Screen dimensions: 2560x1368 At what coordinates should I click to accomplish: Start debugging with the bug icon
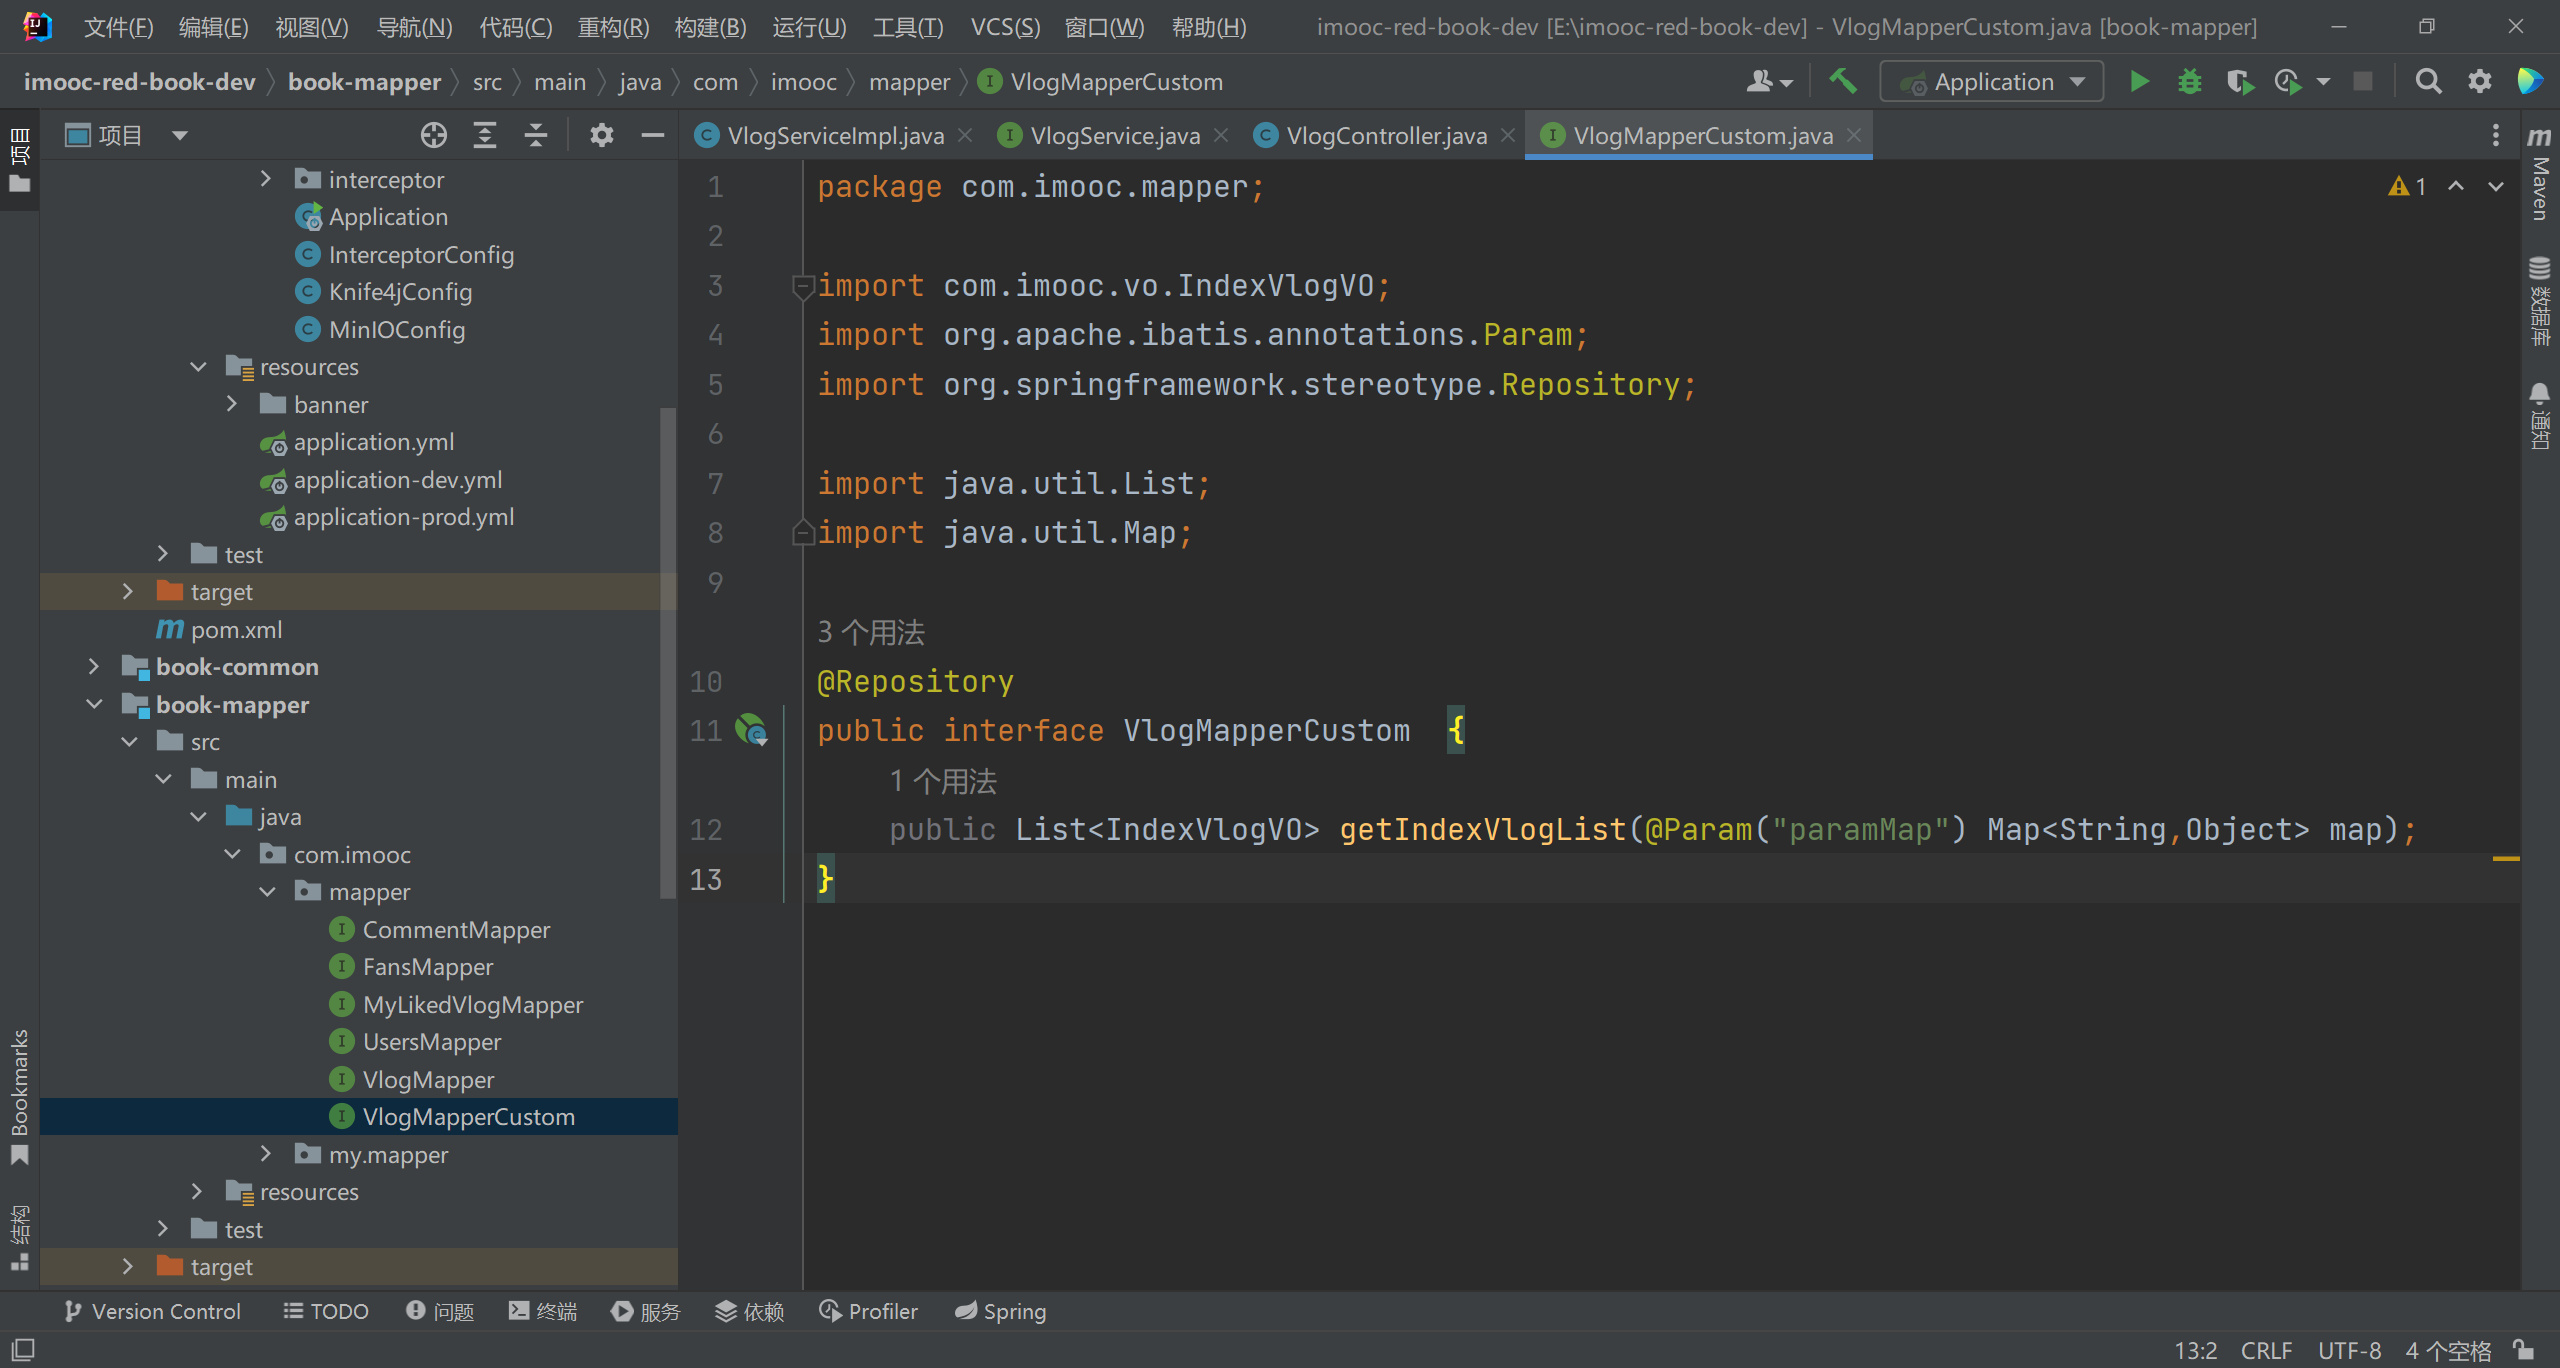point(2189,82)
